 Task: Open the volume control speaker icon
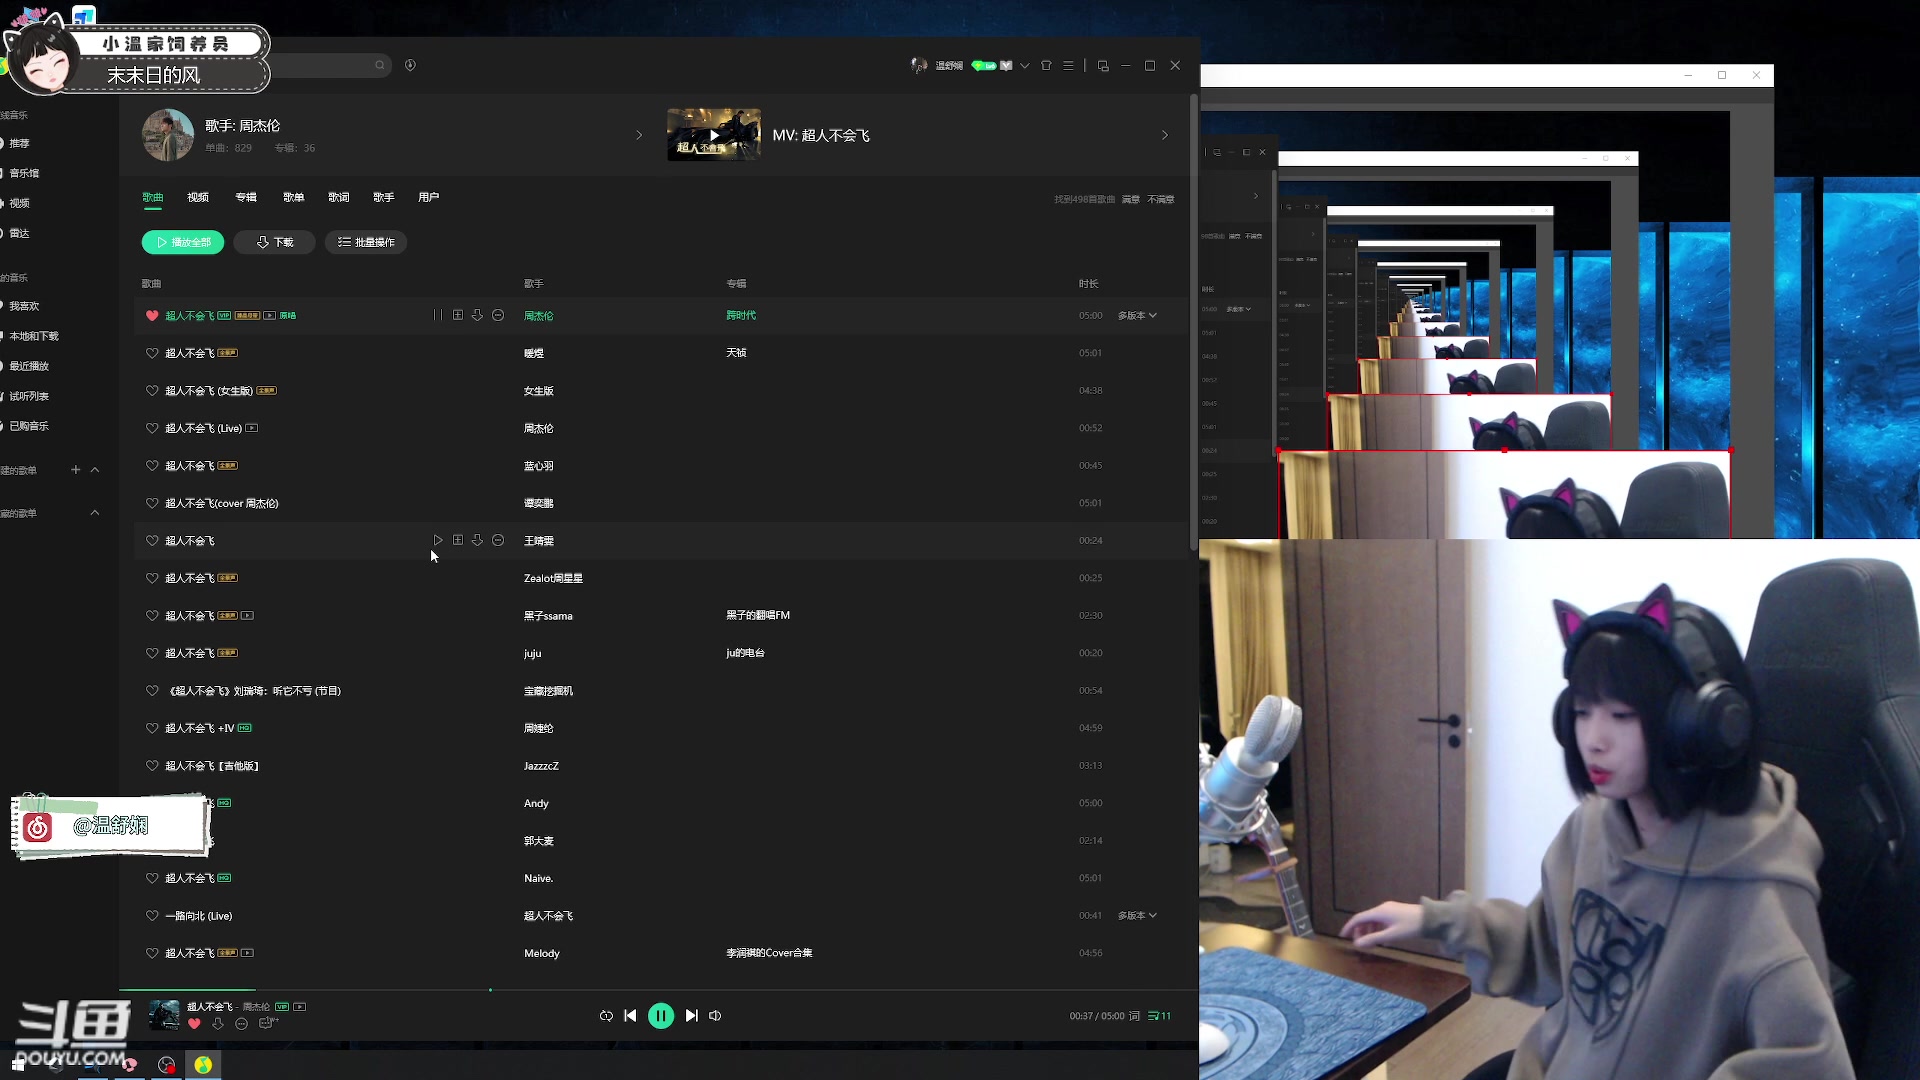tap(715, 1015)
